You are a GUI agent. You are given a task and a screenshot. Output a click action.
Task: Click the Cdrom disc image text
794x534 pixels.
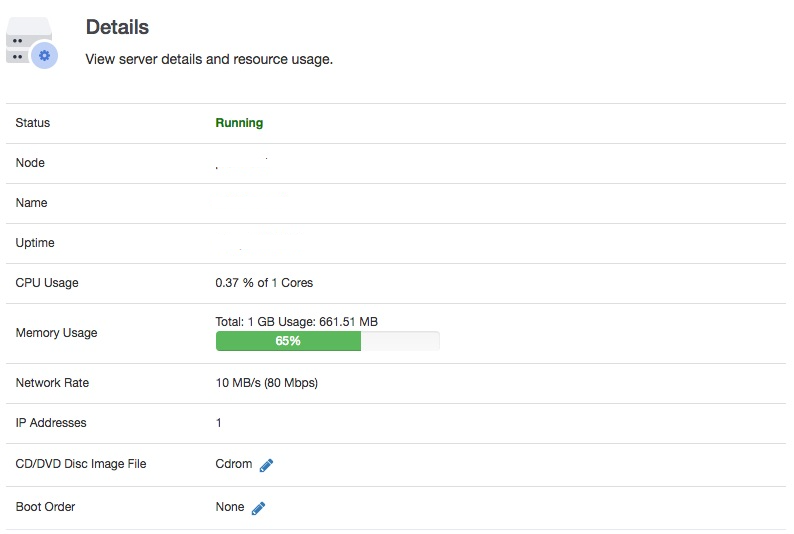pos(233,464)
